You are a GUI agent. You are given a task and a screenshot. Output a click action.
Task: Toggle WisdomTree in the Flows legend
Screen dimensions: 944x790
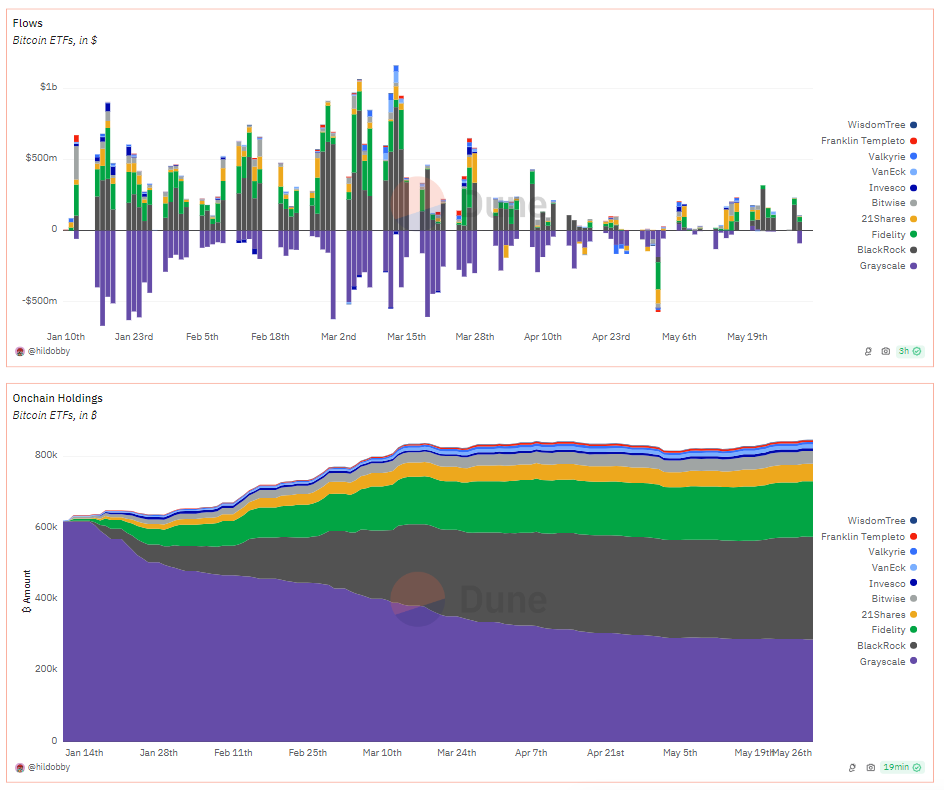(876, 125)
